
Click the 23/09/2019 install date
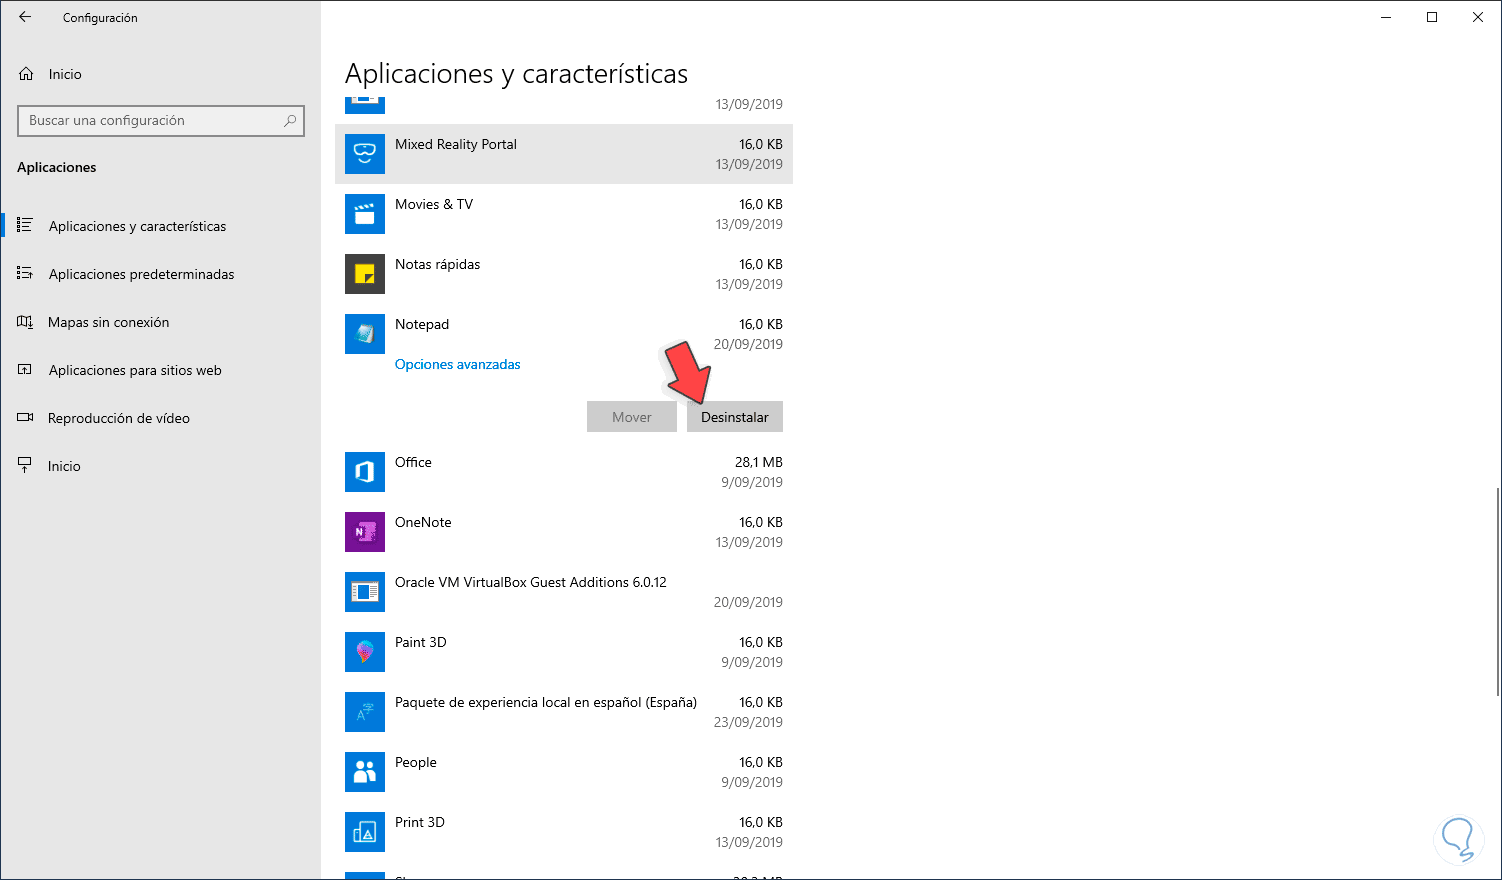(748, 722)
